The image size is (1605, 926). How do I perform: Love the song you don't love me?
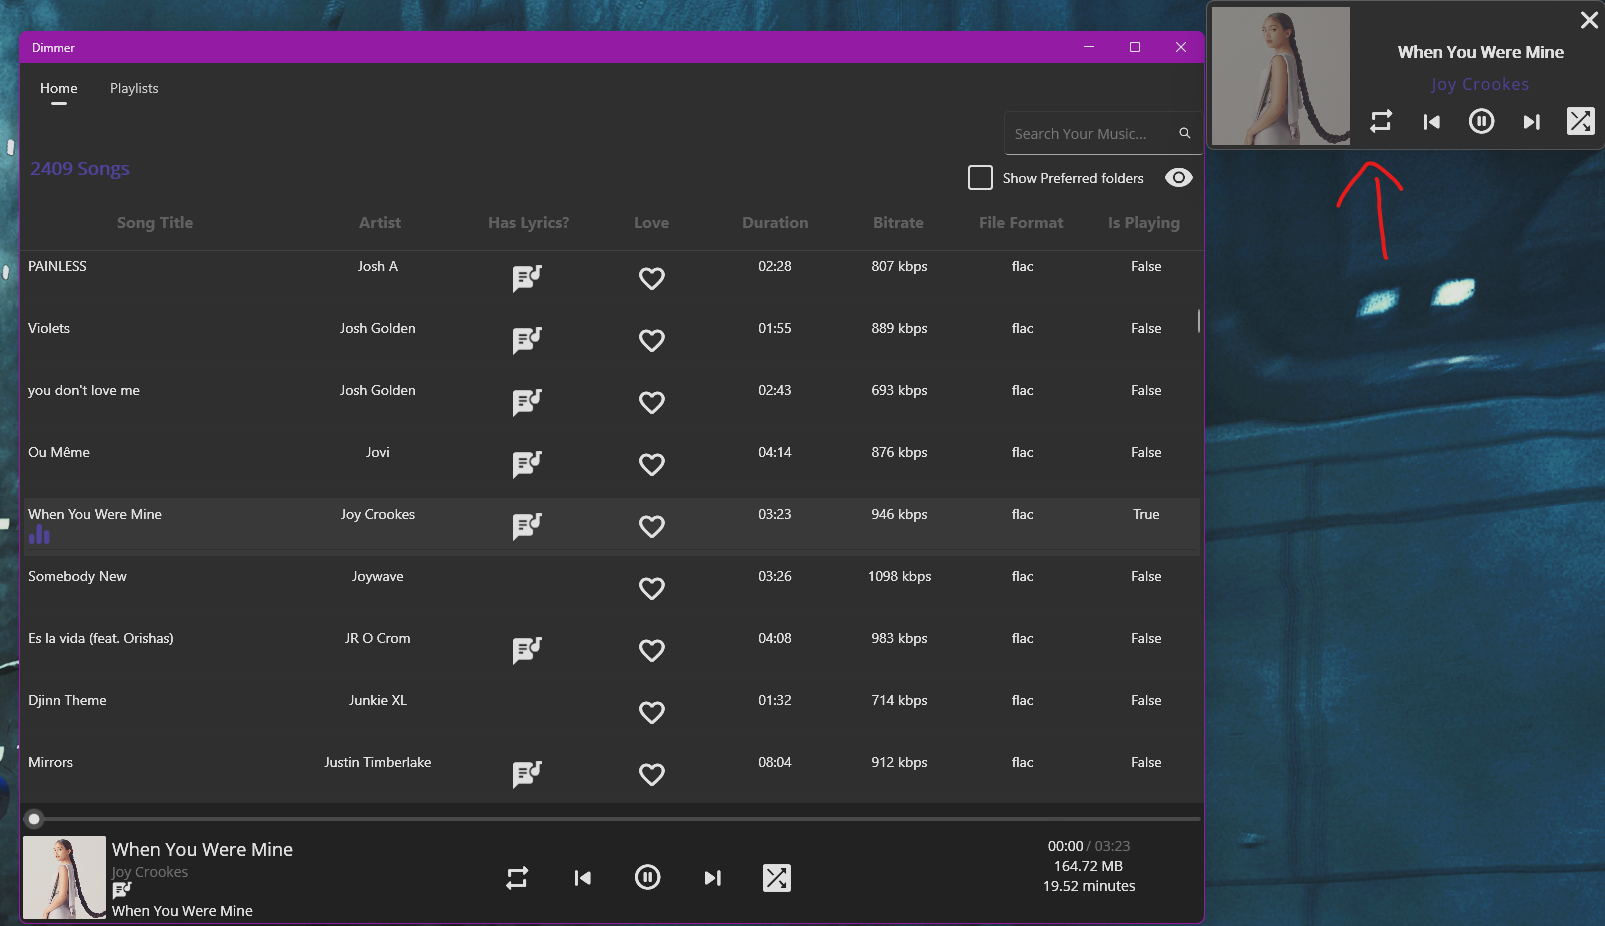652,403
